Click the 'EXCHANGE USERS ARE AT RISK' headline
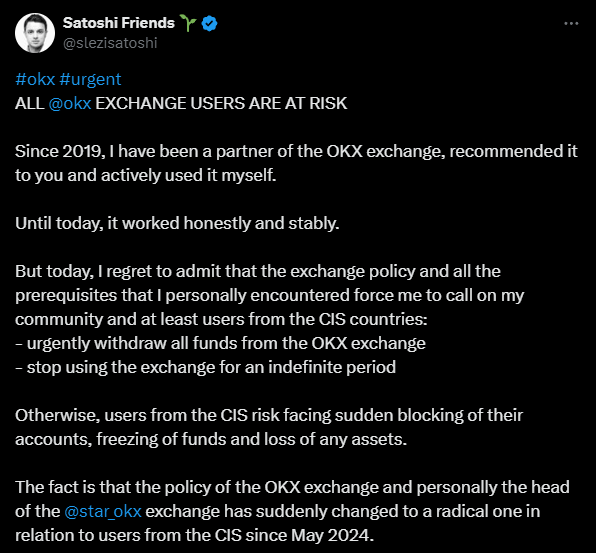596x553 pixels. pos(221,103)
